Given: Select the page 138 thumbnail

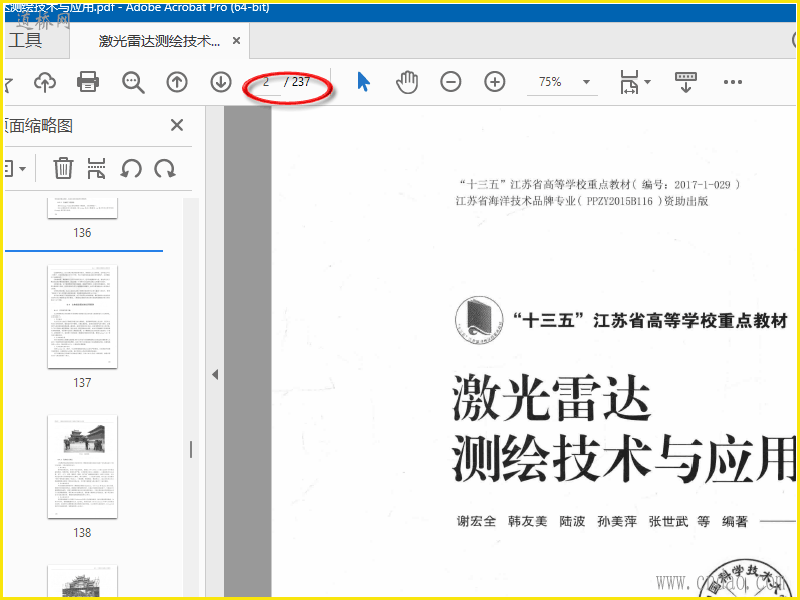Looking at the screenshot, I should [x=82, y=467].
